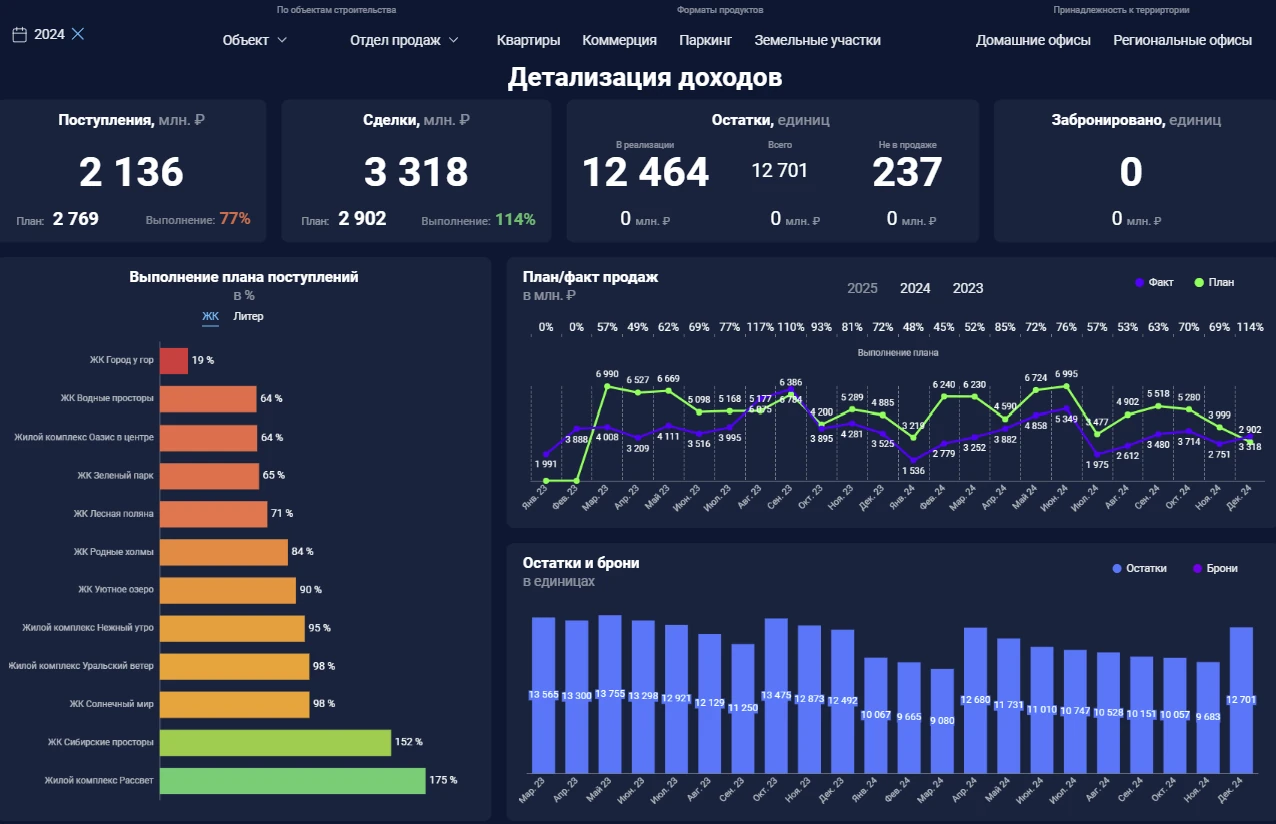
Task: Select Региональные офисы territory filter
Action: 1182,40
